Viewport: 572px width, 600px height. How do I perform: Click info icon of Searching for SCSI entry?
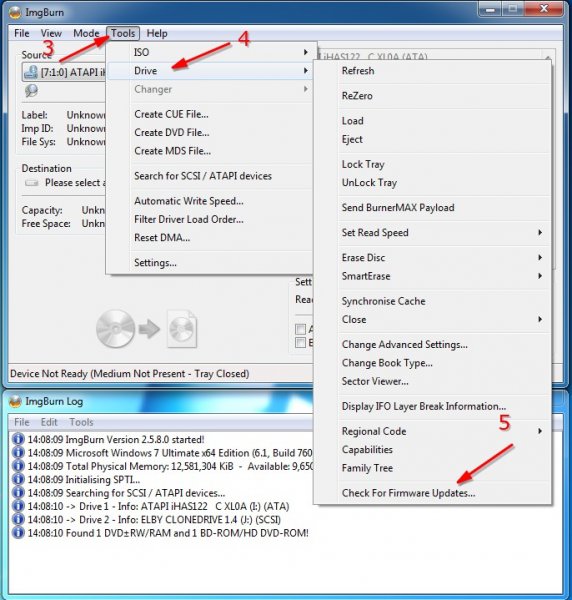(x=18, y=492)
